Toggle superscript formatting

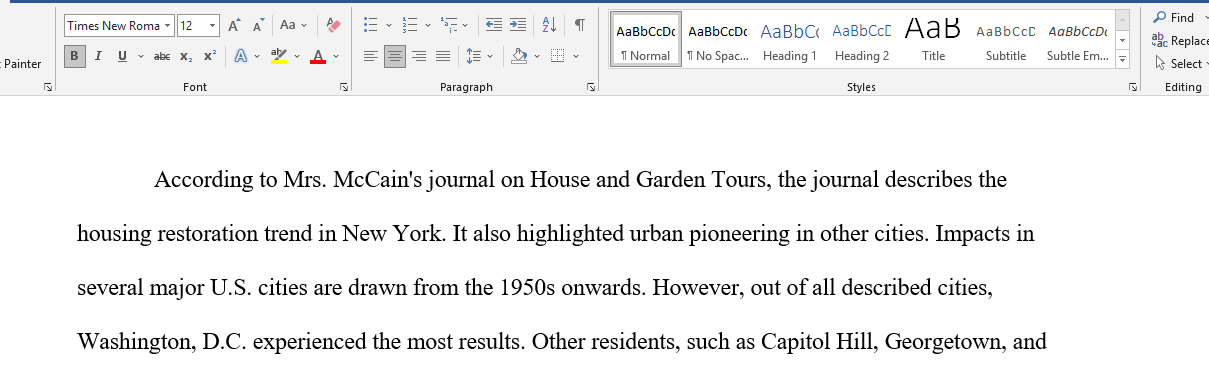(x=210, y=56)
